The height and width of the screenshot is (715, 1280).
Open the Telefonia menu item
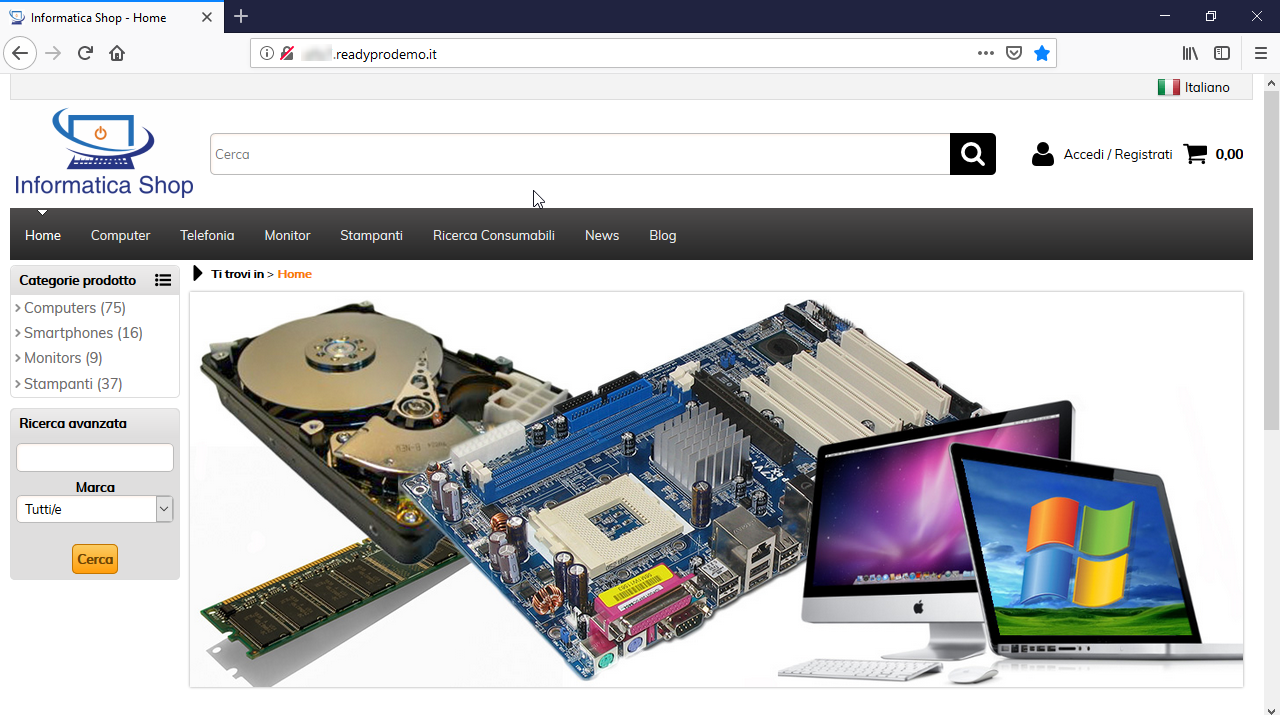(x=207, y=235)
